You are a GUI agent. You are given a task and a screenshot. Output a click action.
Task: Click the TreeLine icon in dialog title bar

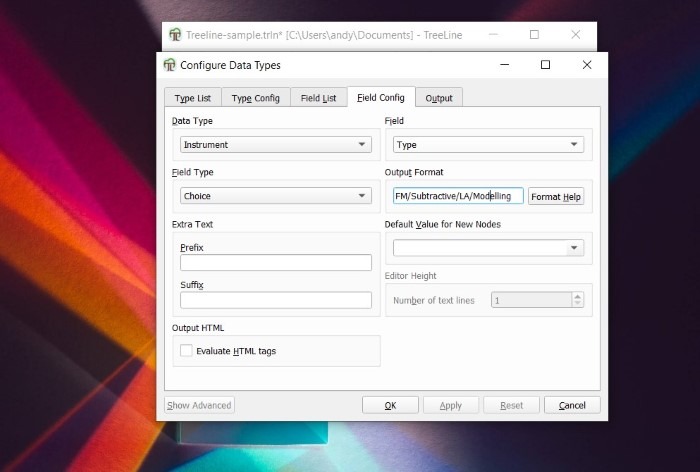click(x=170, y=65)
